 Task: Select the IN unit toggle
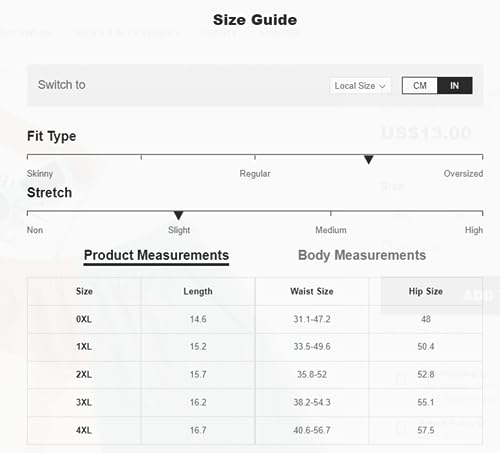pos(455,86)
